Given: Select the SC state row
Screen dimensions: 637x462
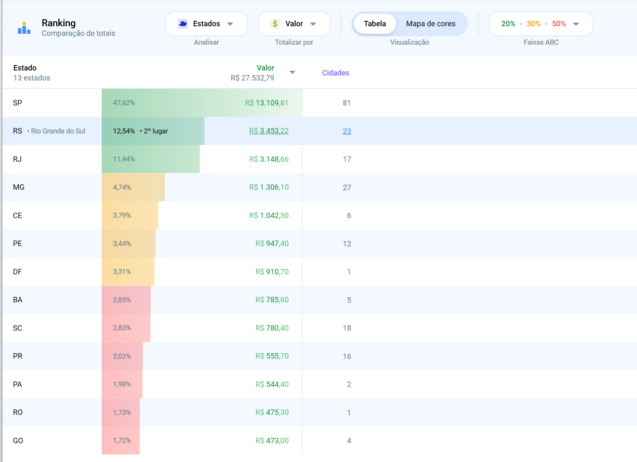Looking at the screenshot, I should (x=320, y=328).
